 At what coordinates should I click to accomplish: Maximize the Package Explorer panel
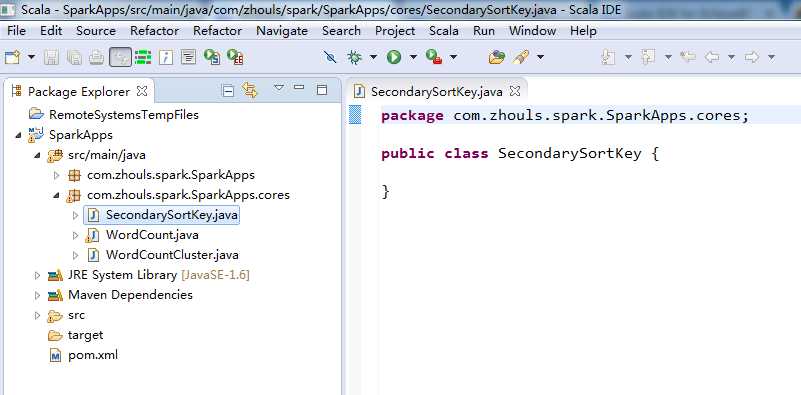pos(322,90)
